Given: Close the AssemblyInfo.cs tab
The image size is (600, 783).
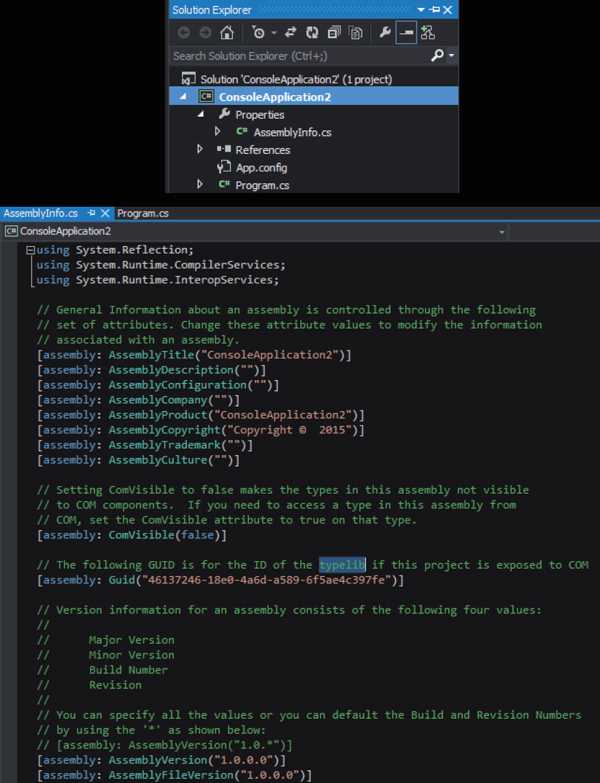Looking at the screenshot, I should coord(105,213).
